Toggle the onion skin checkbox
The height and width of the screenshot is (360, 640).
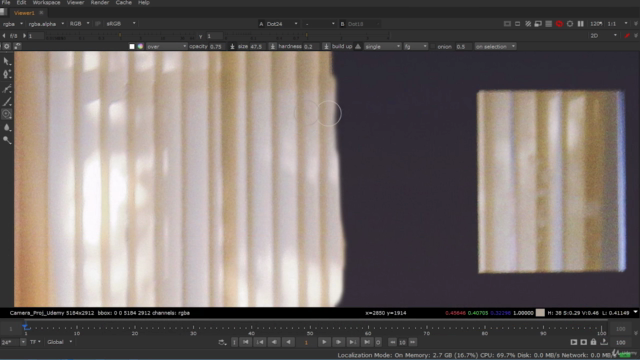433,47
